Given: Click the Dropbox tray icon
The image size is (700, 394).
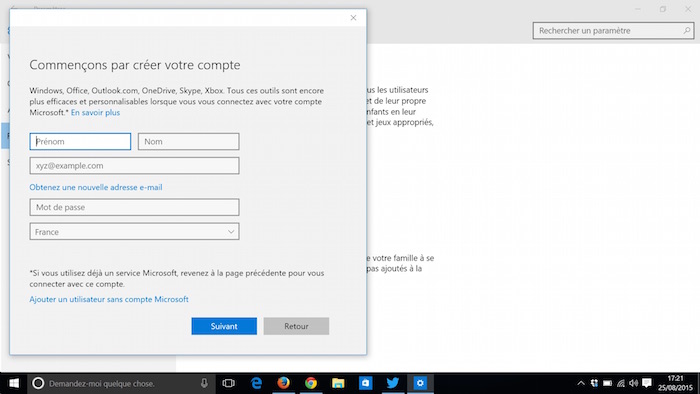Looking at the screenshot, I should pyautogui.click(x=594, y=383).
